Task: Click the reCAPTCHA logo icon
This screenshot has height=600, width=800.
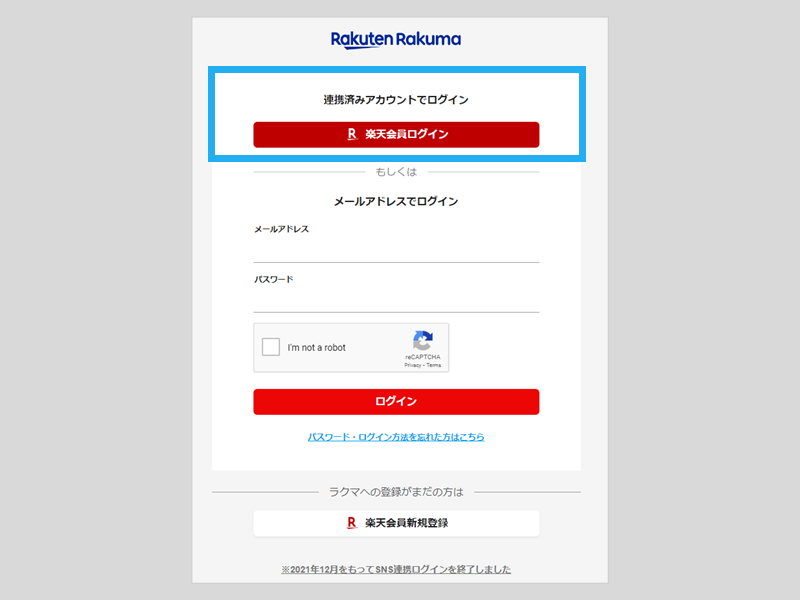Action: coord(423,340)
